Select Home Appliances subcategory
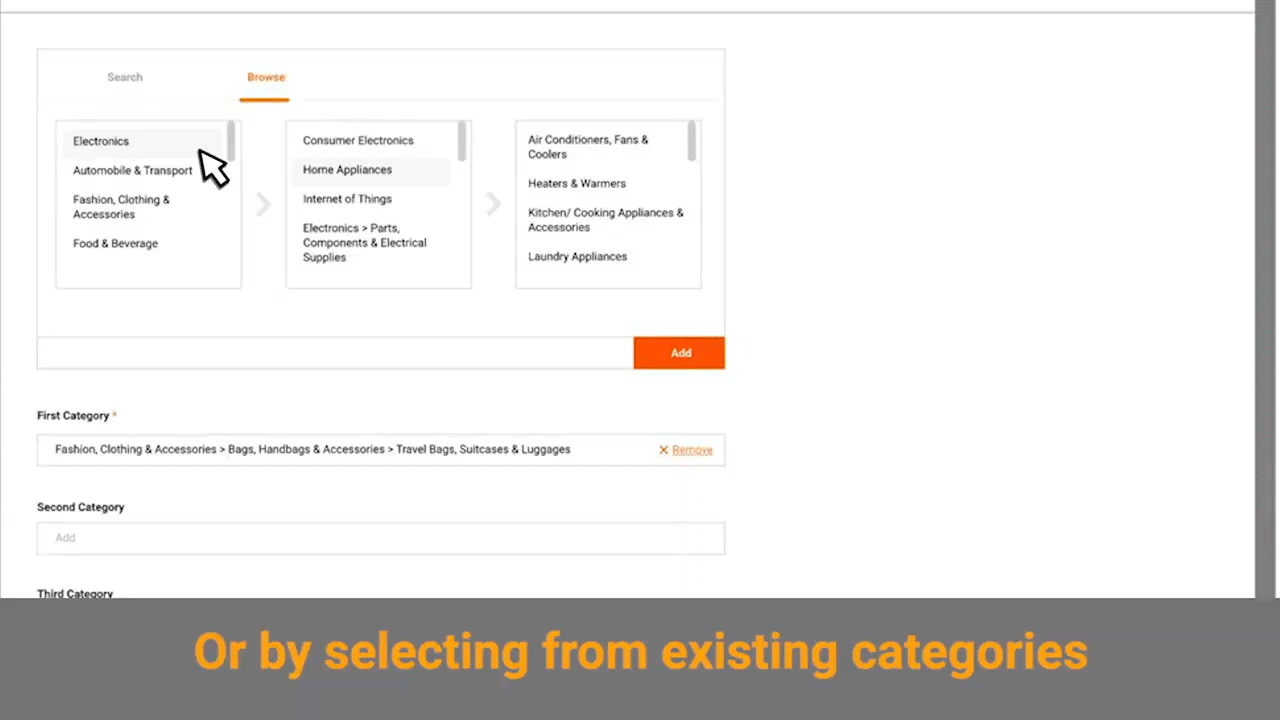Screen dimensions: 1280x720 347,169
